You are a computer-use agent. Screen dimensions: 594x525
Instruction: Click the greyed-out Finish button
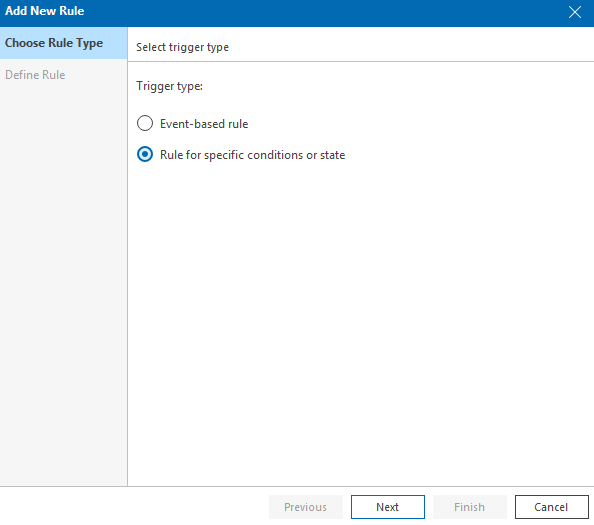(x=469, y=507)
